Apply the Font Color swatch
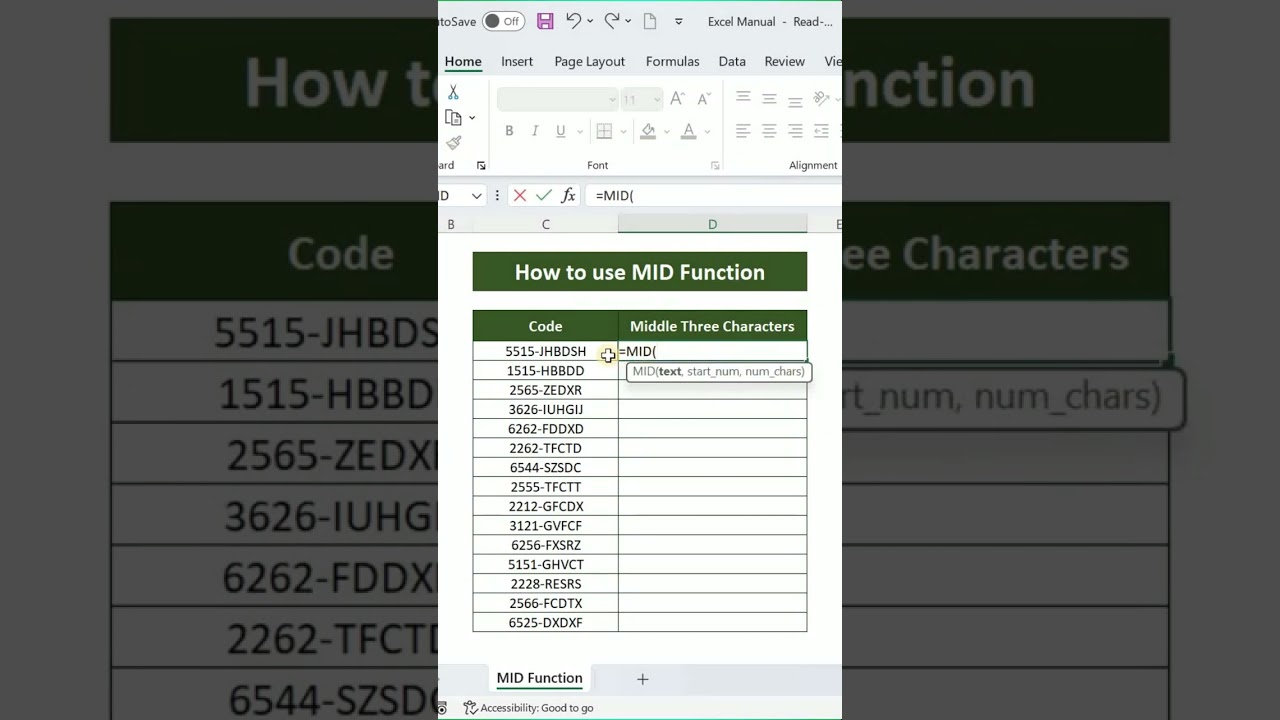This screenshot has width=1280, height=720. click(688, 131)
